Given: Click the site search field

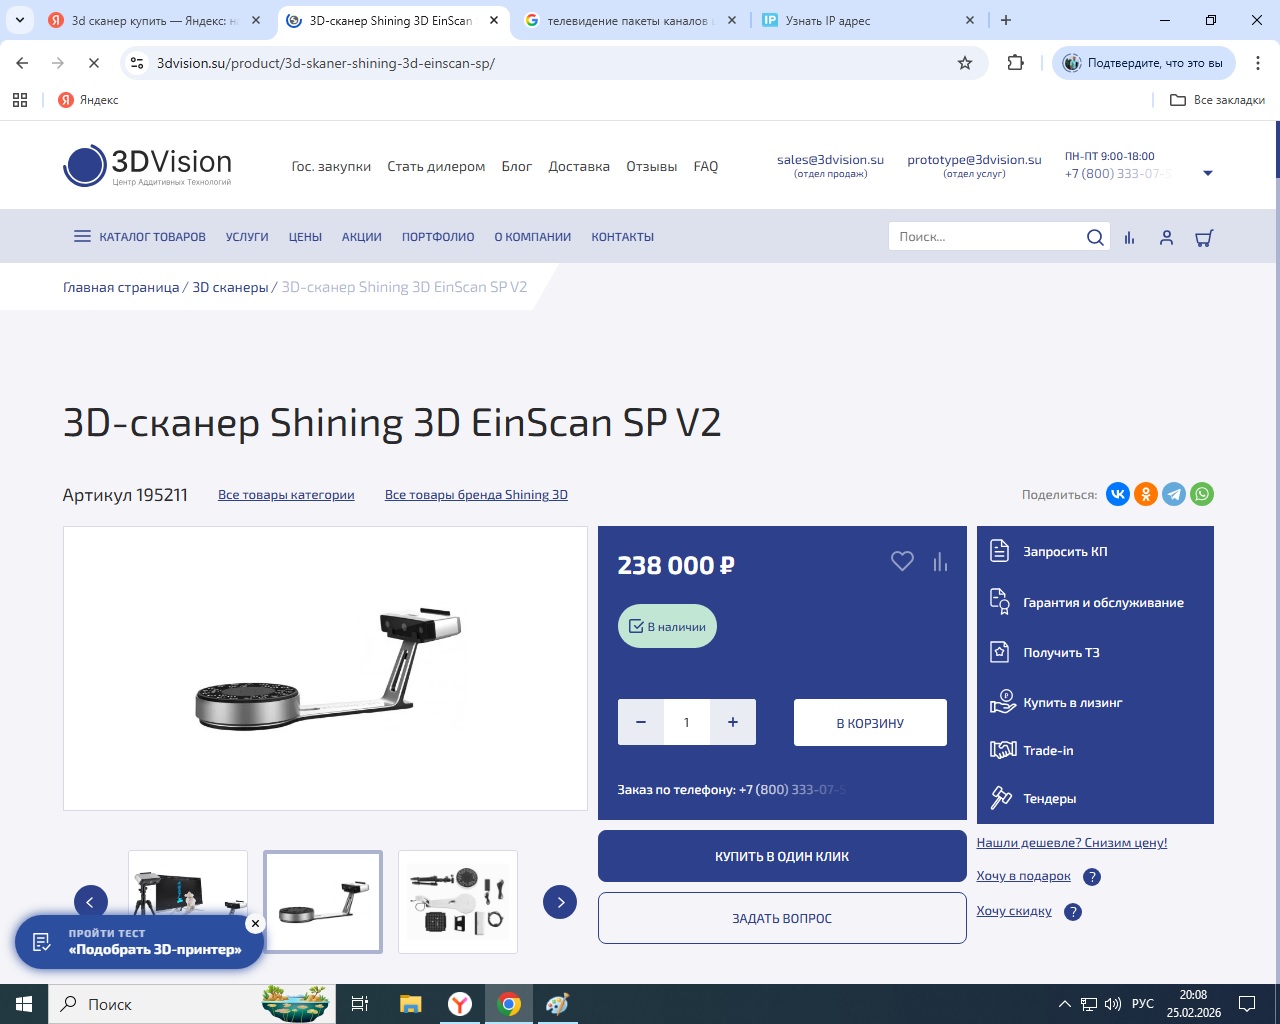Looking at the screenshot, I should (x=986, y=237).
